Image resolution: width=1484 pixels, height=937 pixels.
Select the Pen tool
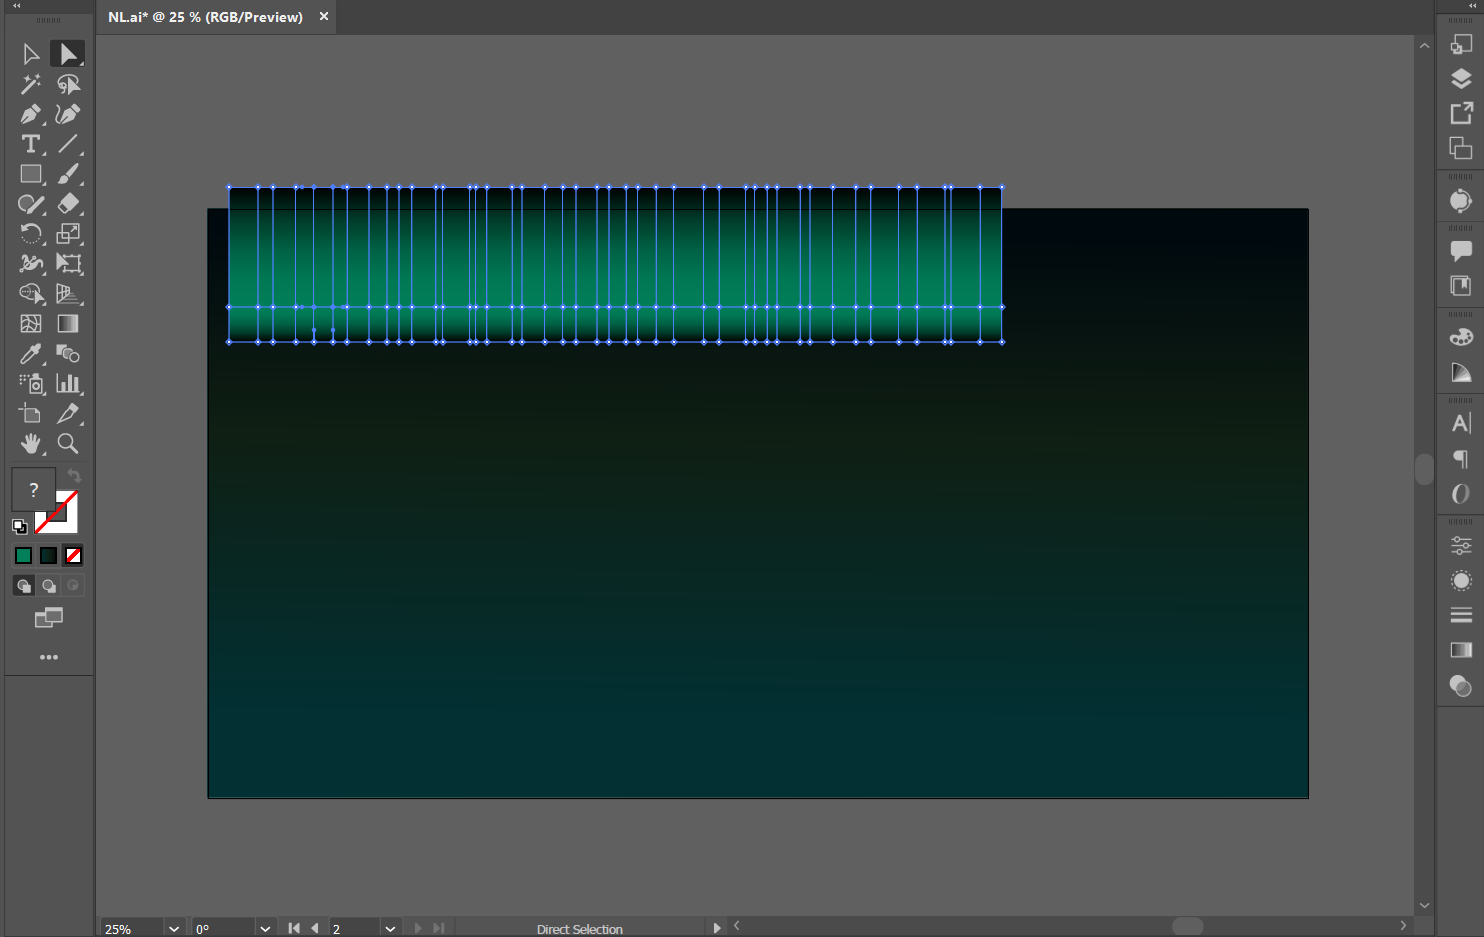(31, 114)
